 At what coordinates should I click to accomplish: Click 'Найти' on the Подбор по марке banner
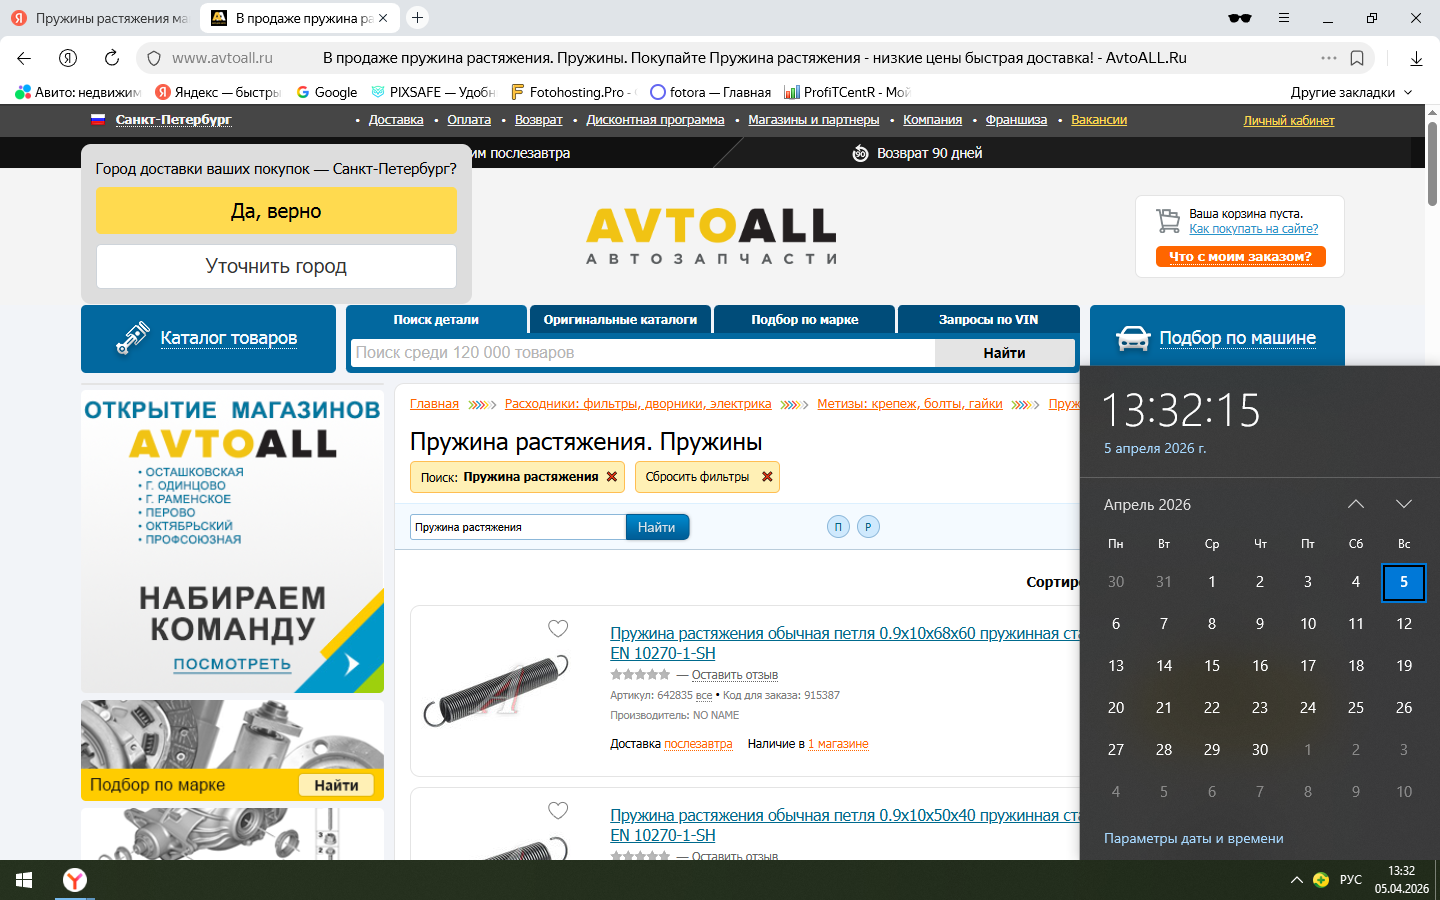(x=336, y=785)
